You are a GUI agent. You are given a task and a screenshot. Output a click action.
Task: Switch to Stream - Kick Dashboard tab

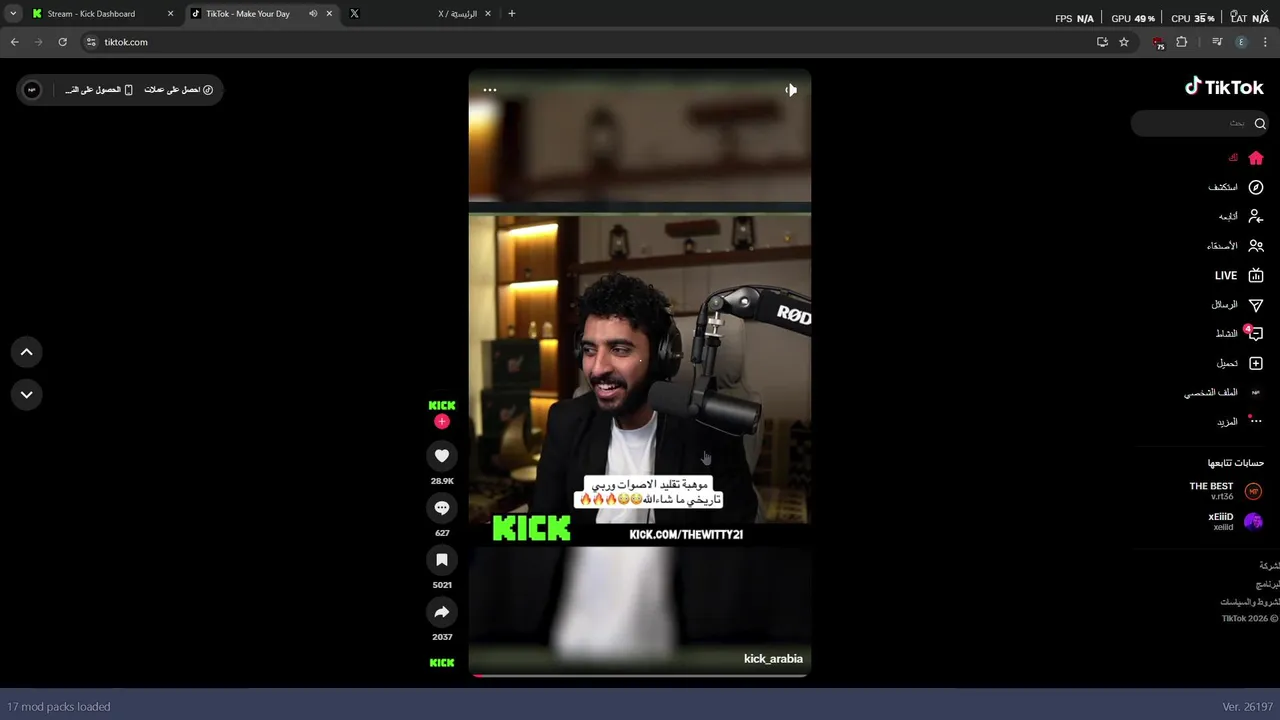(103, 14)
